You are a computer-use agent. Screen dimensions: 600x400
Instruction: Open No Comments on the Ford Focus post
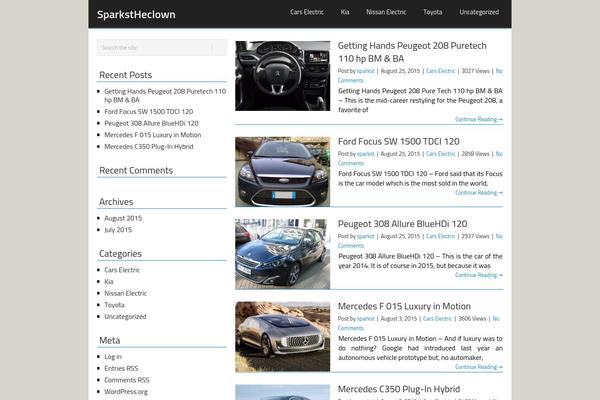pyautogui.click(x=351, y=163)
